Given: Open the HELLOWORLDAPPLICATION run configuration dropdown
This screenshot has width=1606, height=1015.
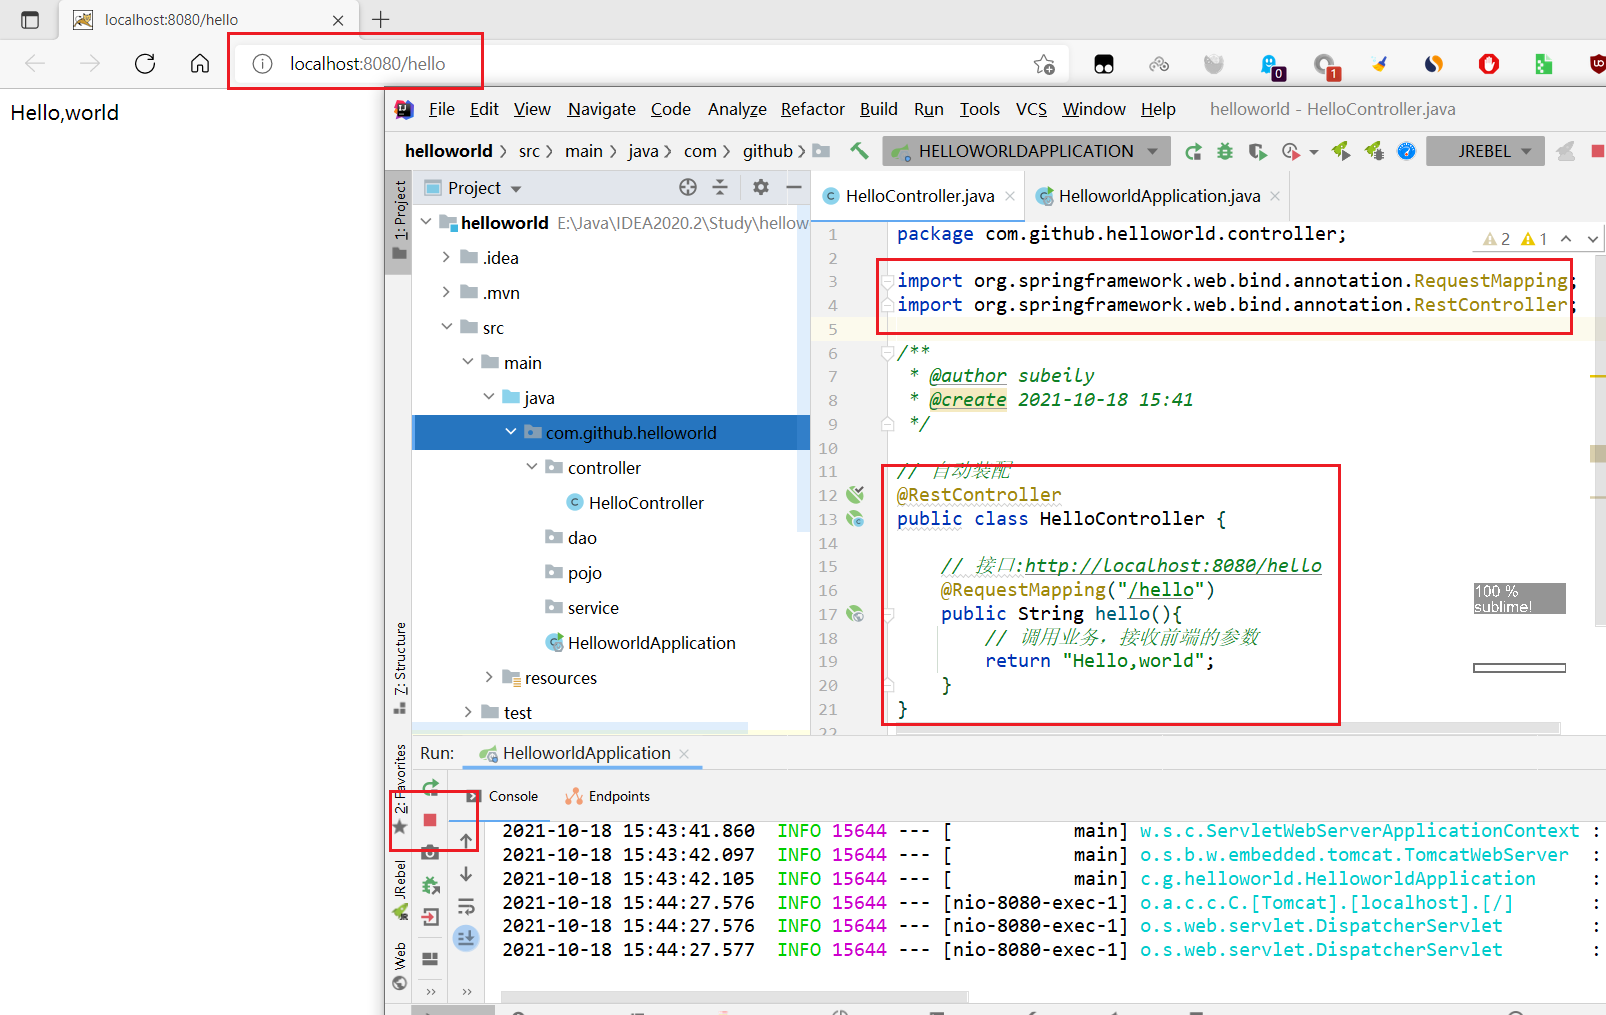Looking at the screenshot, I should pos(1027,151).
